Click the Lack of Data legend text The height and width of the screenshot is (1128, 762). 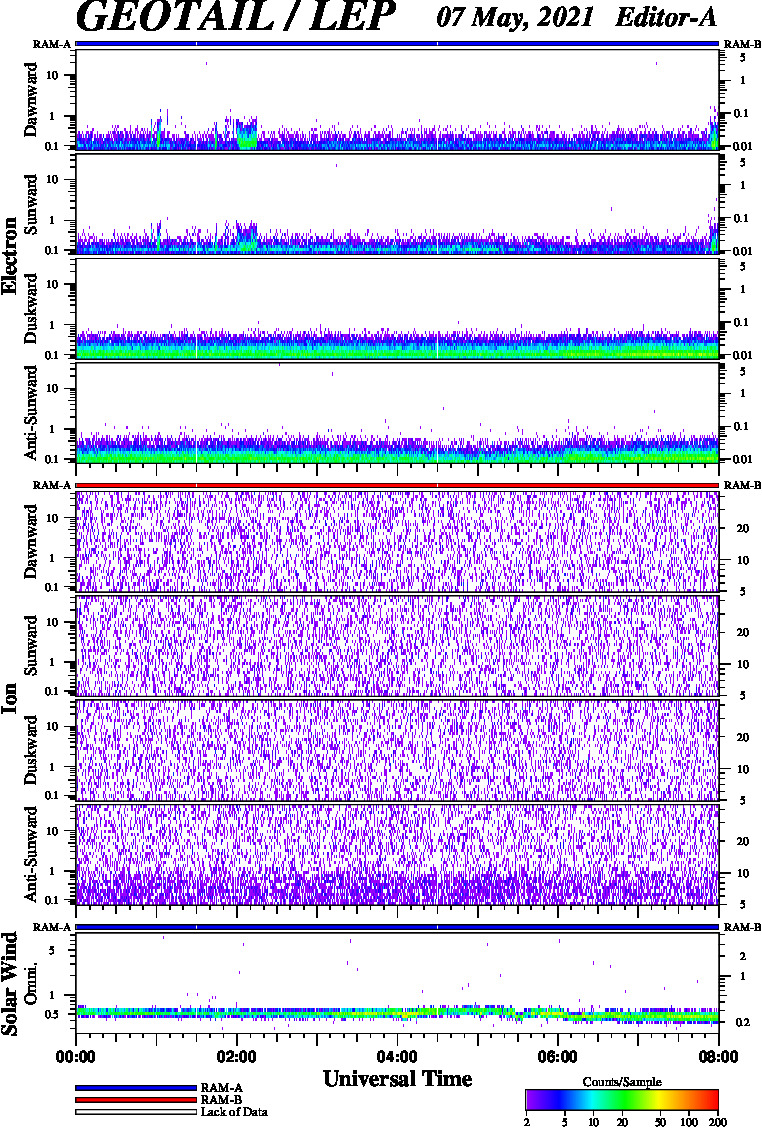pyautogui.click(x=234, y=1112)
